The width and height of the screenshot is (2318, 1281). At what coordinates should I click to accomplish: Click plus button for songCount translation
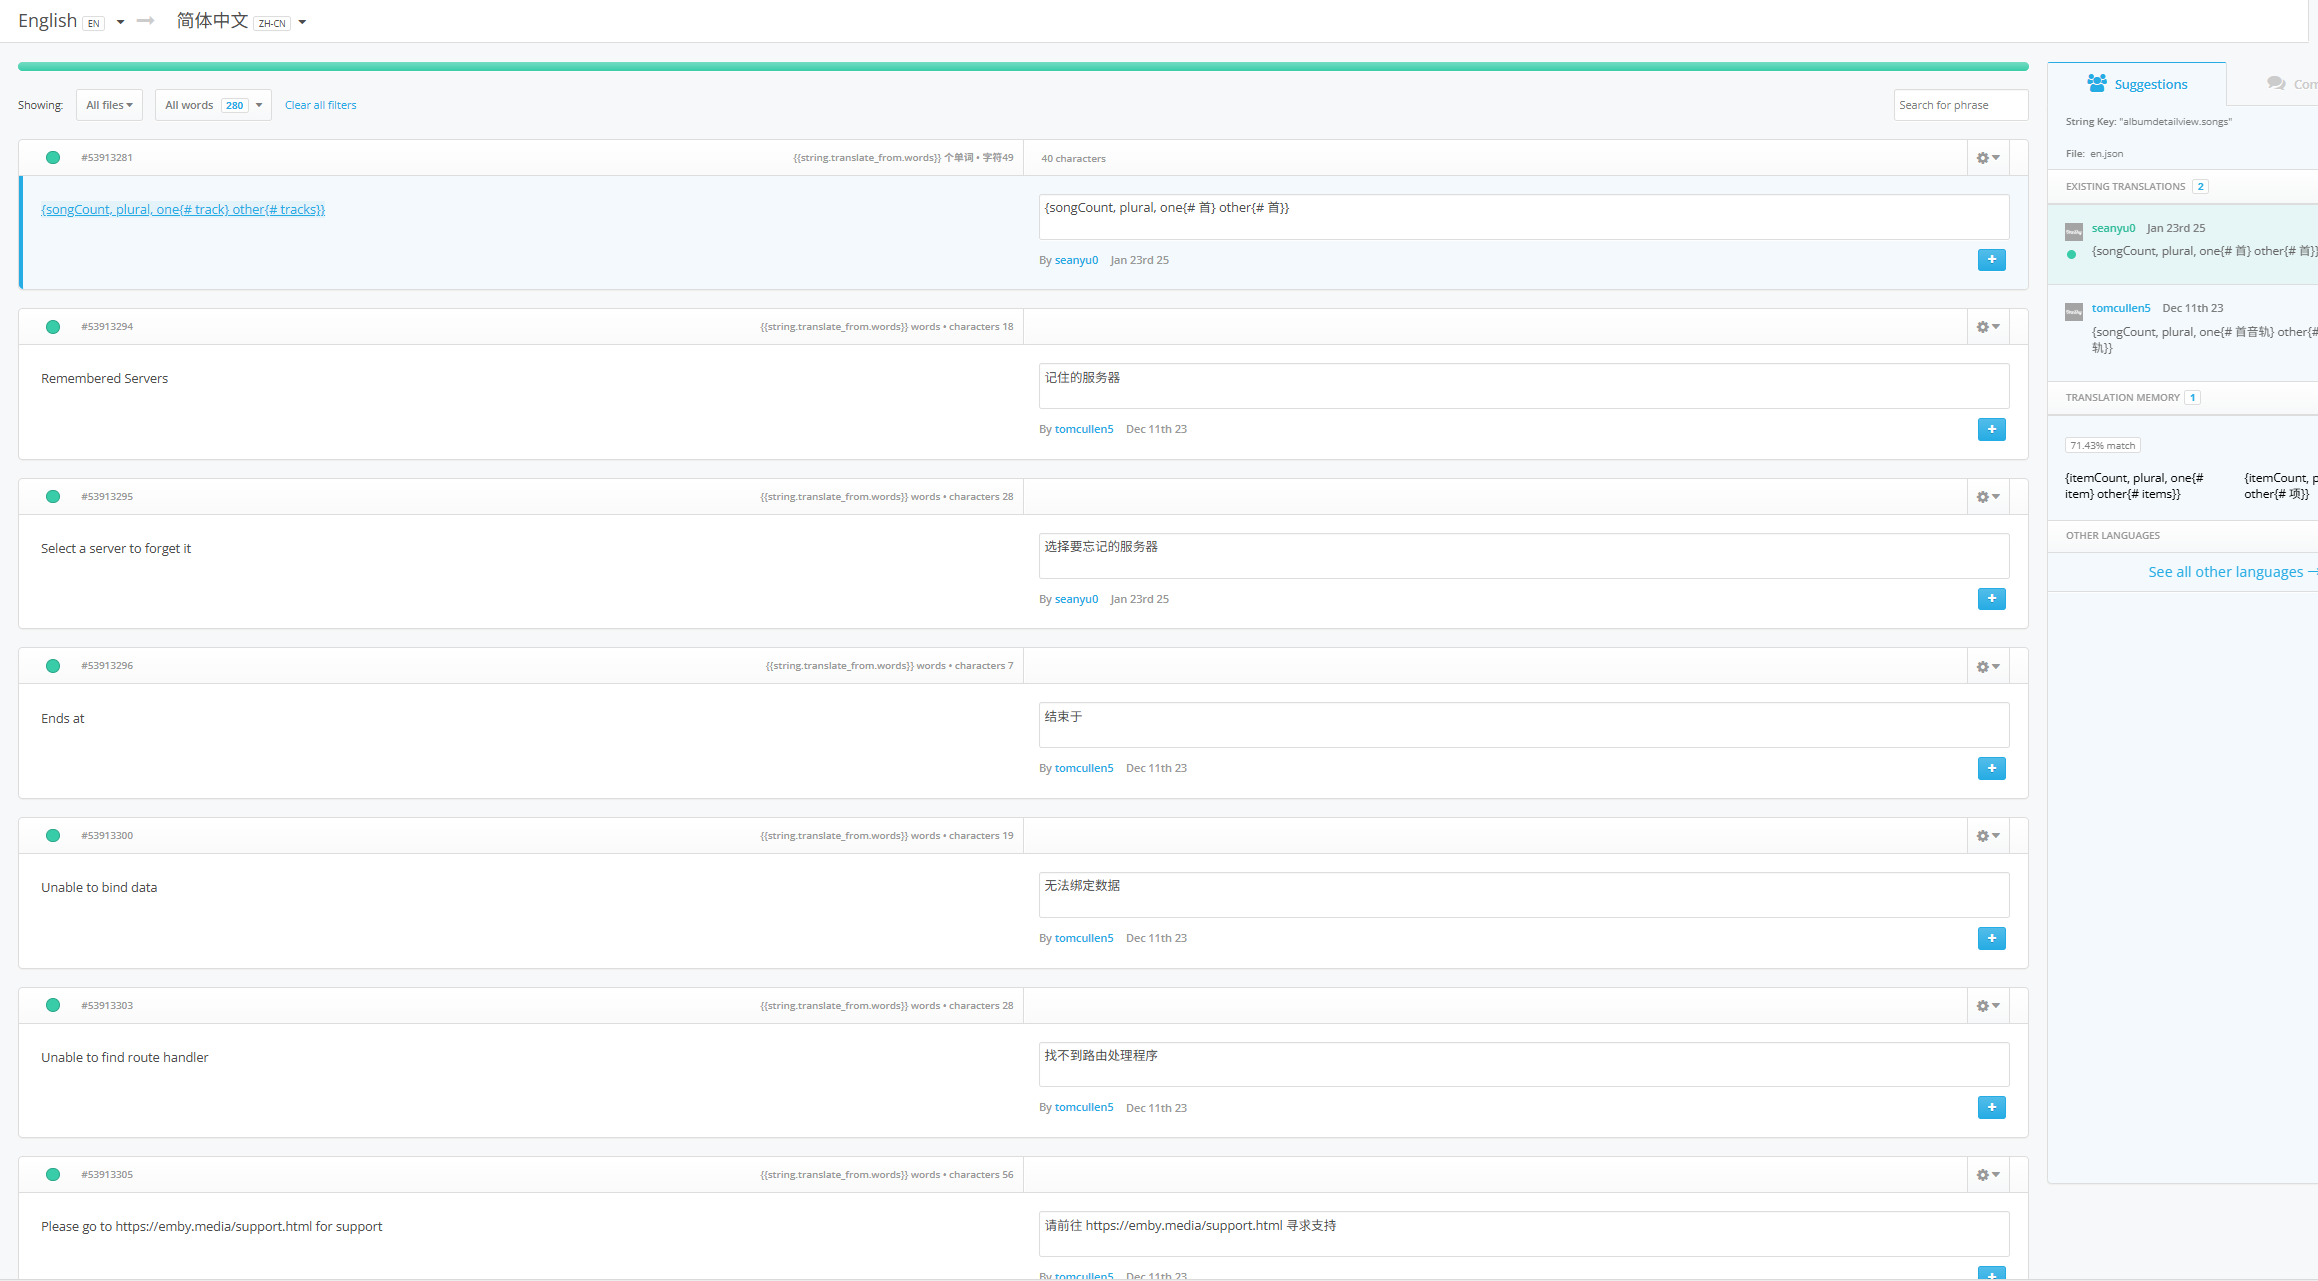[1991, 260]
